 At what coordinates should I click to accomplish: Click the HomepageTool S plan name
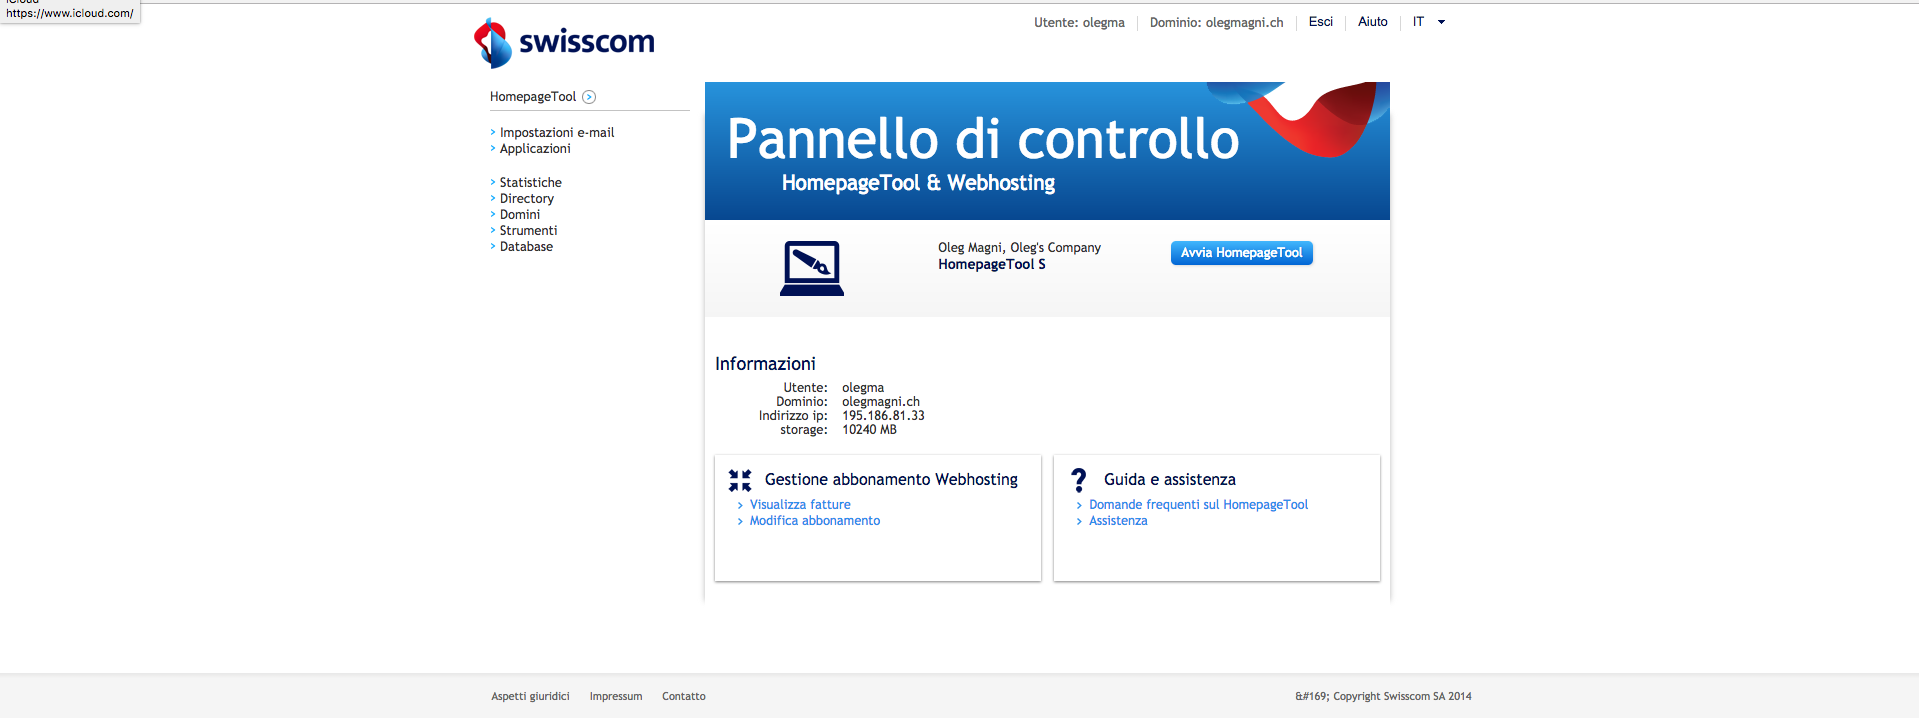pyautogui.click(x=992, y=265)
